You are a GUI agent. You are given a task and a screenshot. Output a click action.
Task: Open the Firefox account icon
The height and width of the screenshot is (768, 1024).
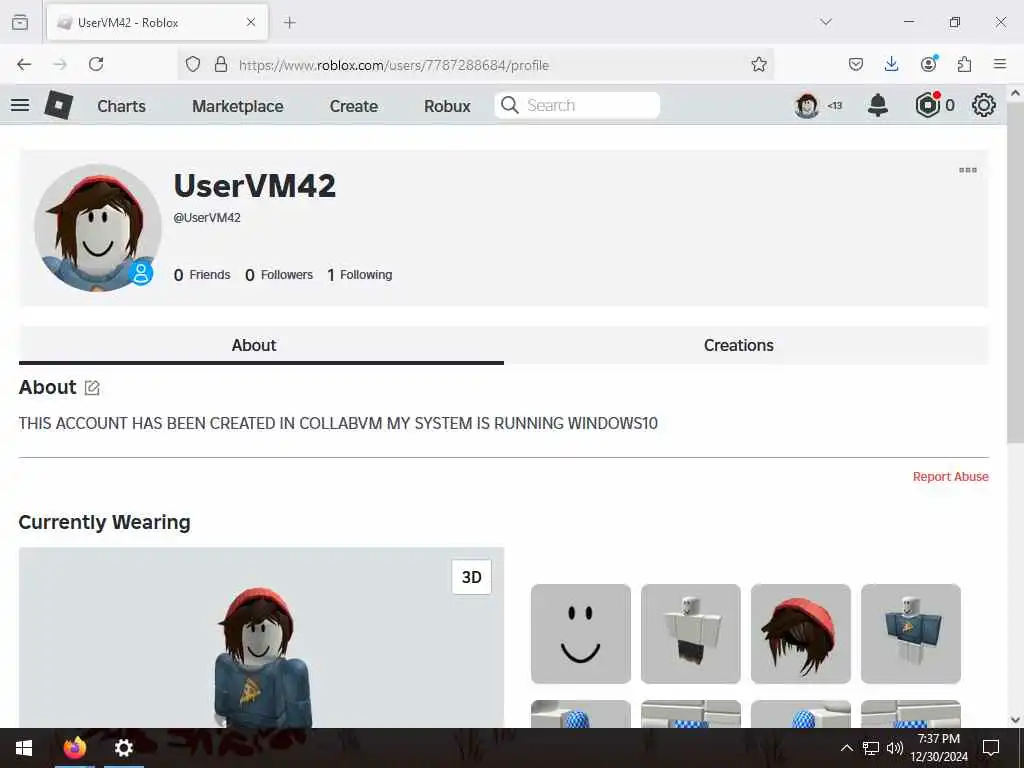[928, 64]
